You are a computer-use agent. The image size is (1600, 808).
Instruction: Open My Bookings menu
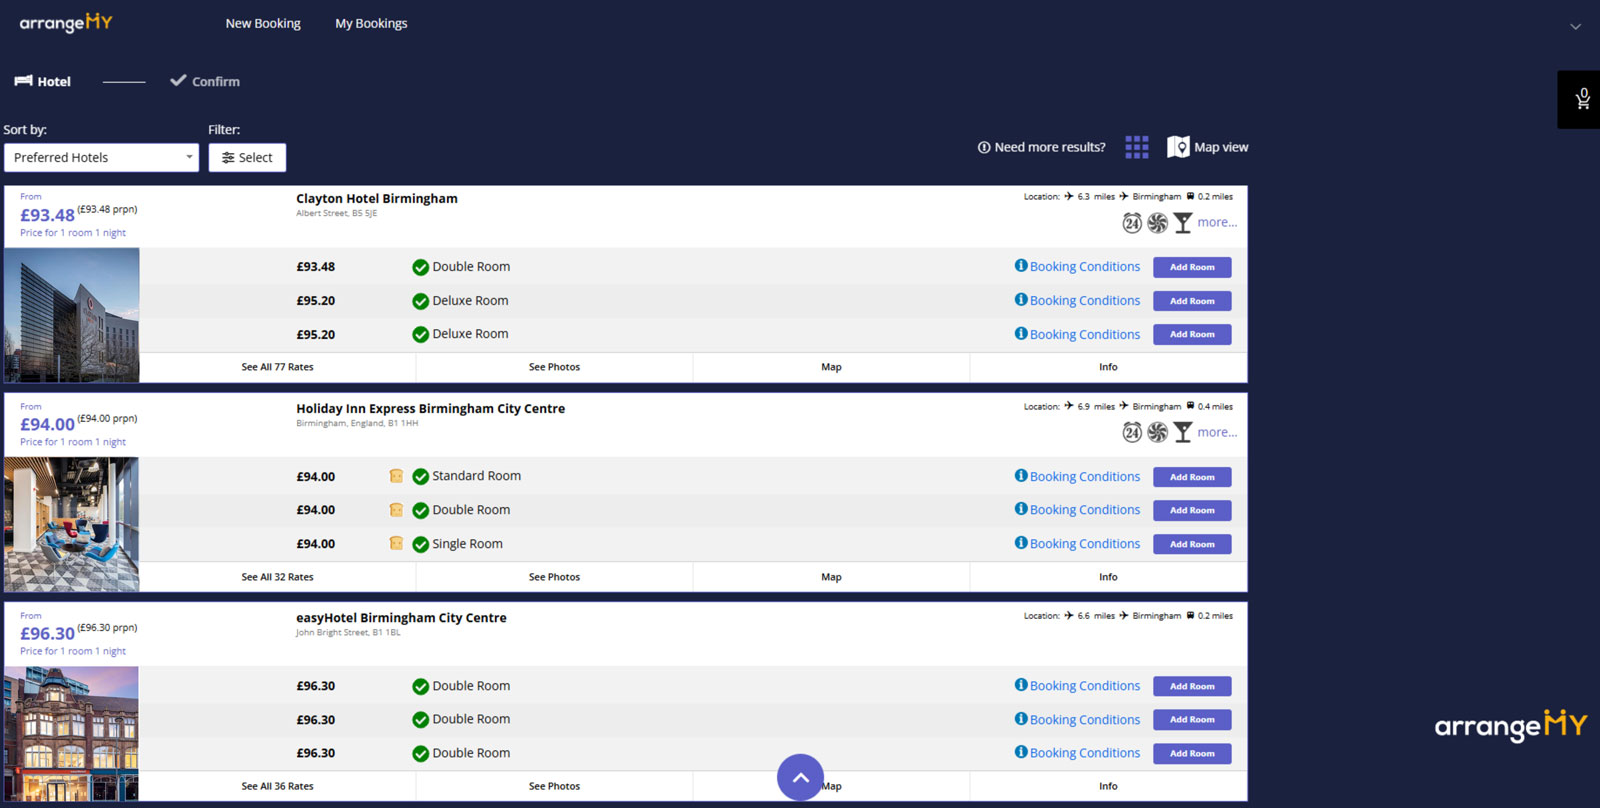pos(371,23)
